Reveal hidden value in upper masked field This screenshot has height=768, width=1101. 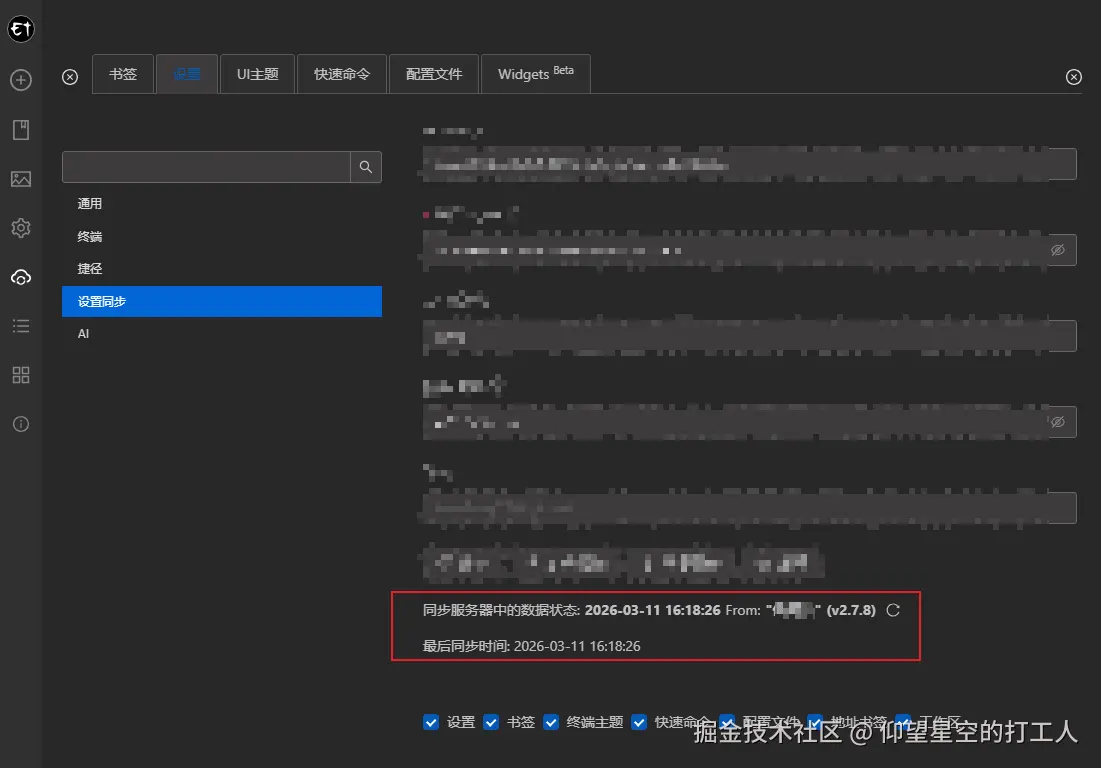(1058, 250)
